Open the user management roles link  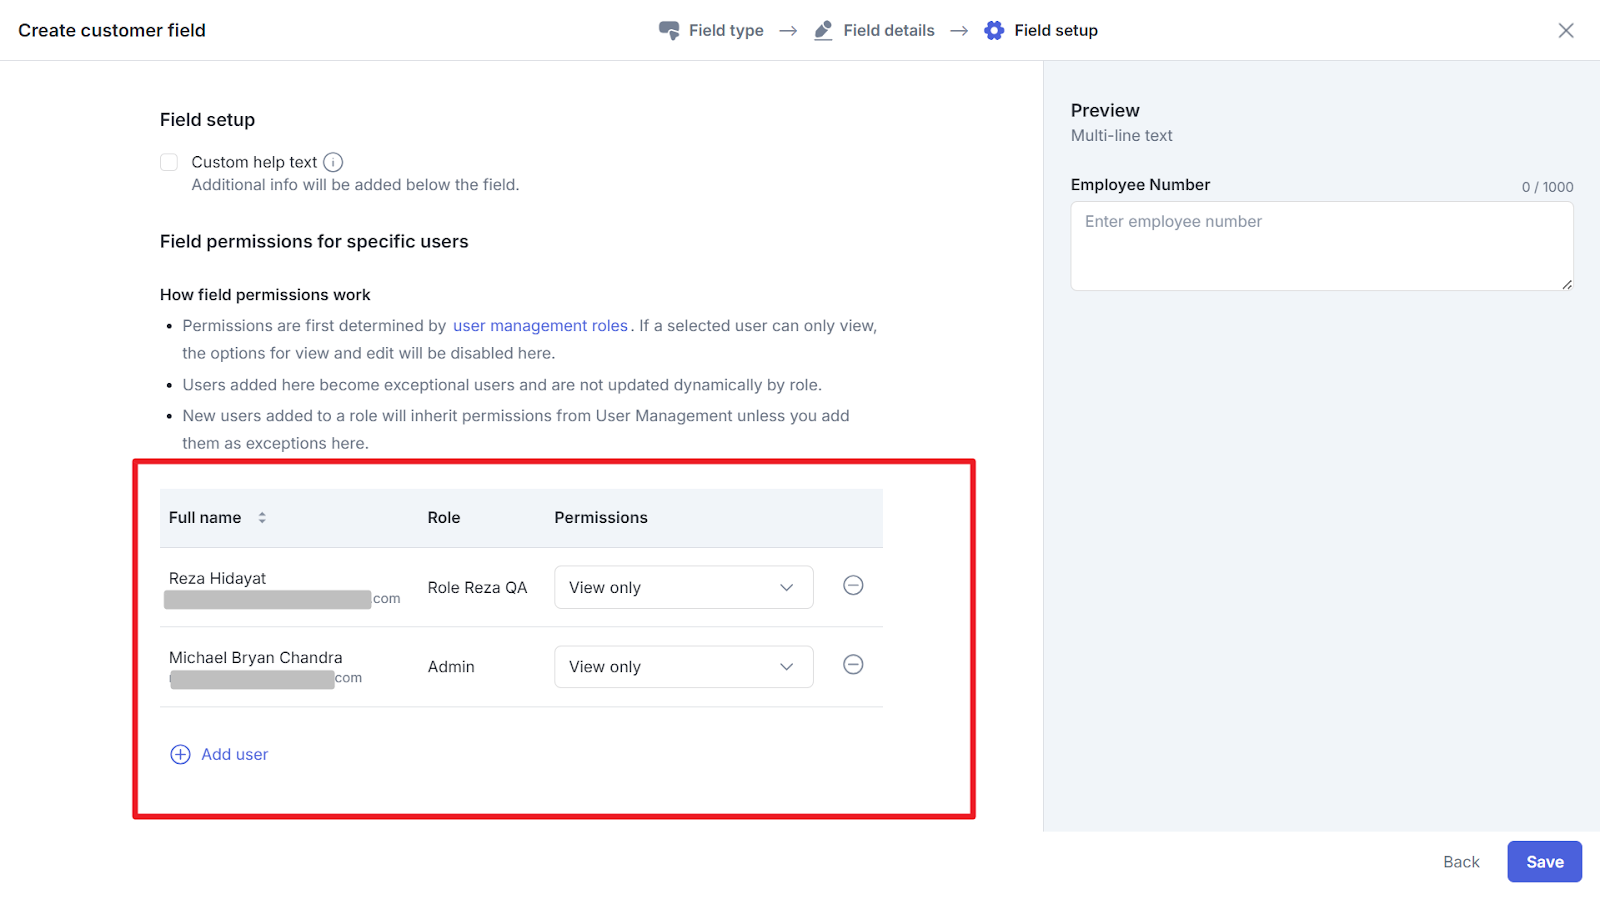(540, 326)
